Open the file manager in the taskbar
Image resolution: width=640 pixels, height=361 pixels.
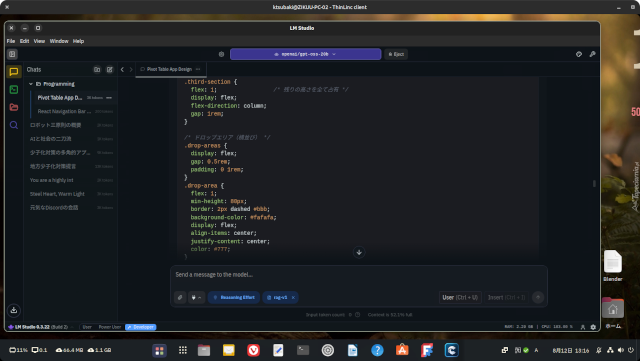coord(204,350)
